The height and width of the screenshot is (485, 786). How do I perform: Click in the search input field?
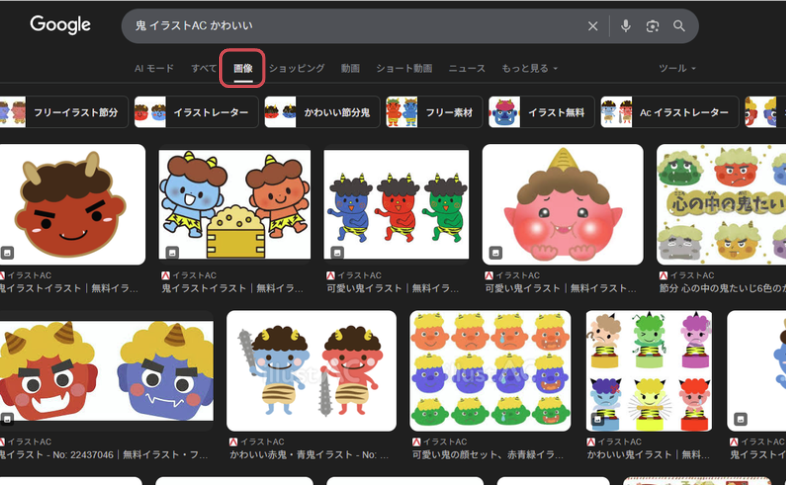coord(350,26)
